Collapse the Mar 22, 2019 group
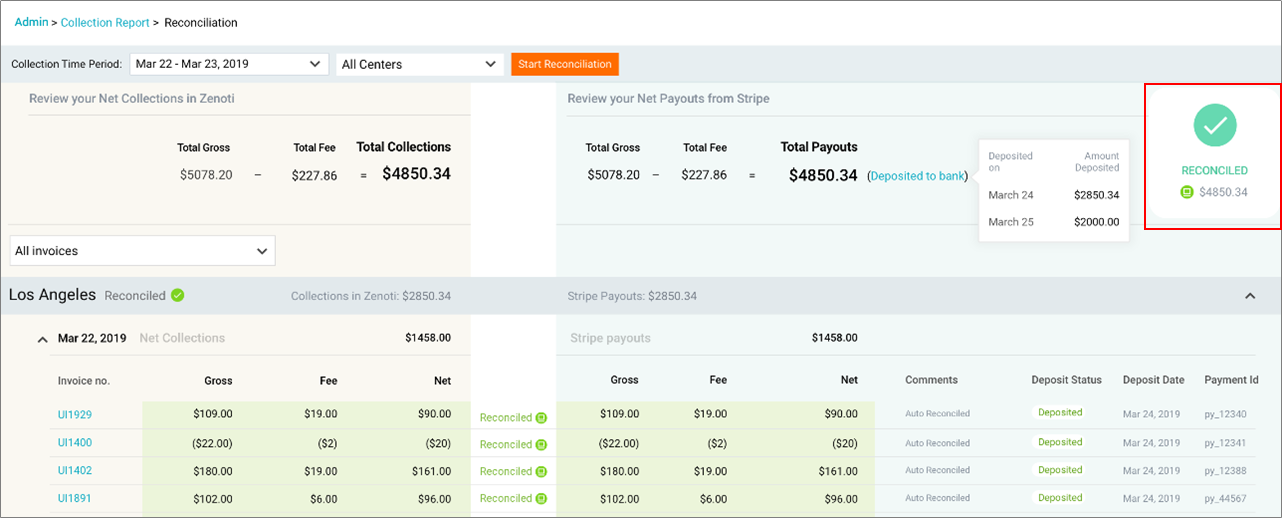The height and width of the screenshot is (518, 1282). 42,339
